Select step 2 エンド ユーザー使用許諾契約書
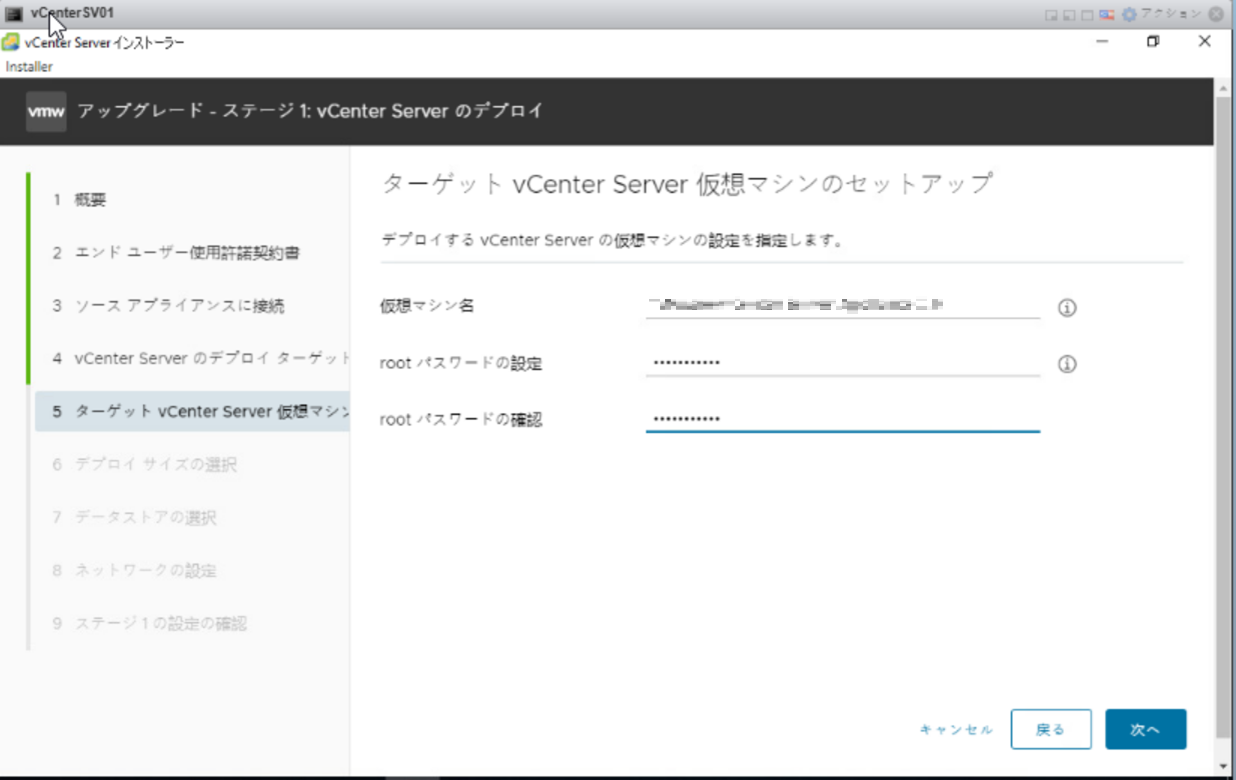The height and width of the screenshot is (780, 1236). pos(186,253)
